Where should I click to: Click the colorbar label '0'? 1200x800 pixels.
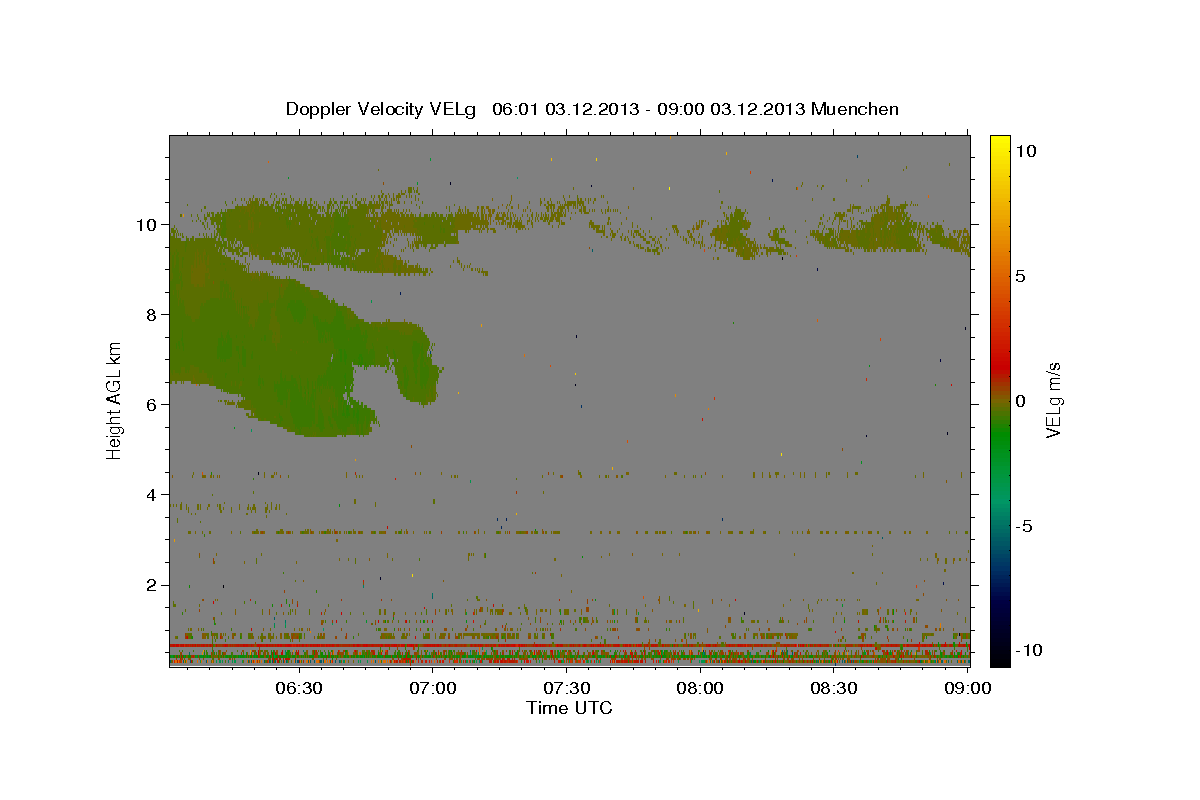coord(1020,401)
